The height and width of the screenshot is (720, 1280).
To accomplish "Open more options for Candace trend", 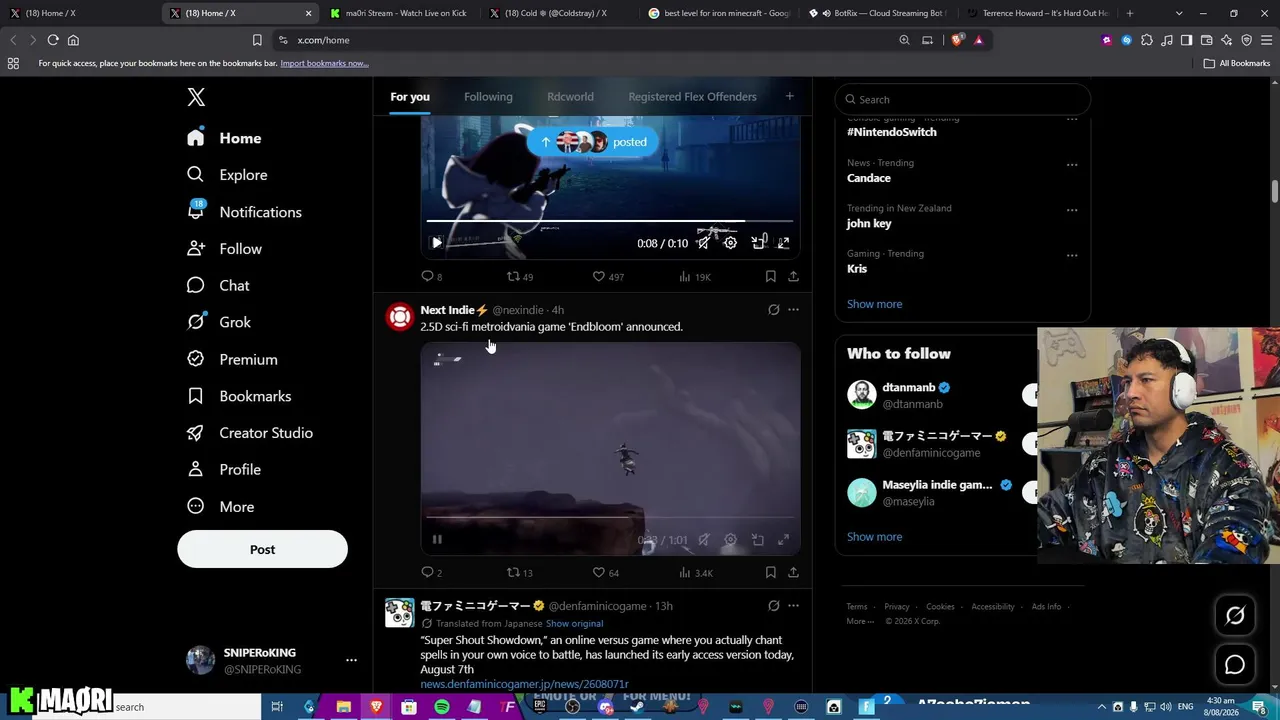I will click(x=1072, y=164).
